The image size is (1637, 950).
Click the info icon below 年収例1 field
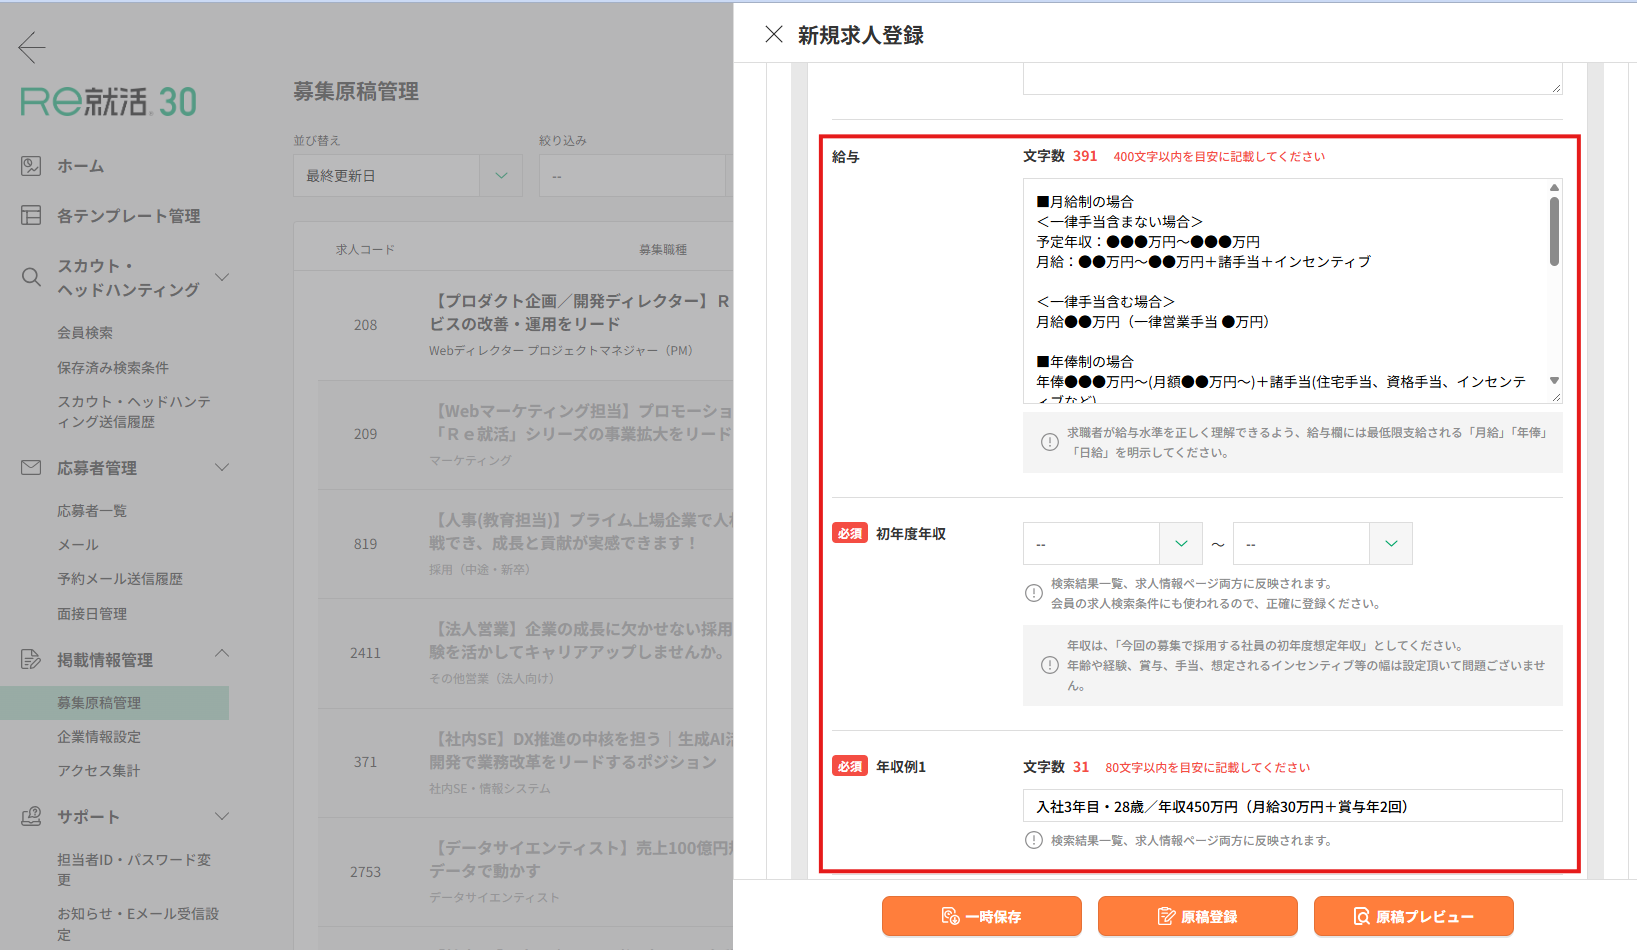(x=1034, y=840)
